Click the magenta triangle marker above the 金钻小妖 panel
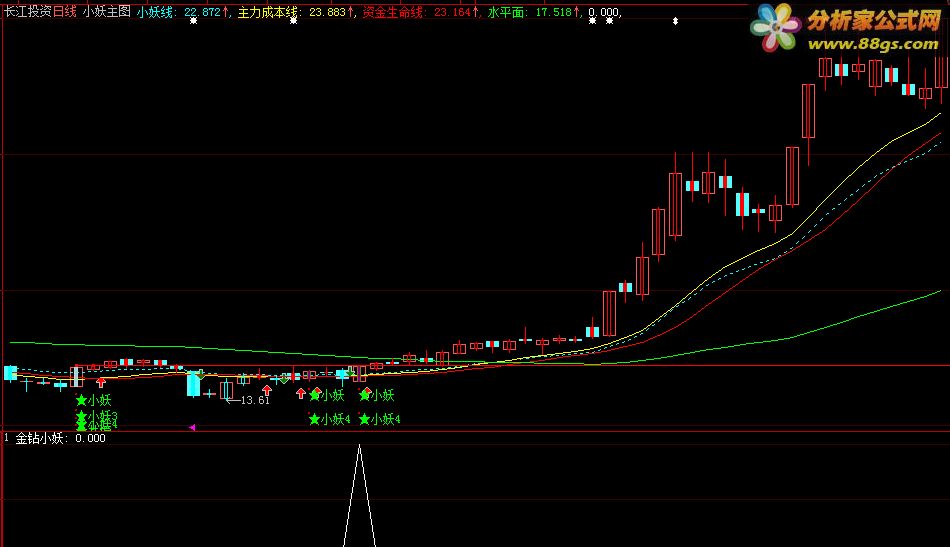This screenshot has width=950, height=547. (192, 428)
